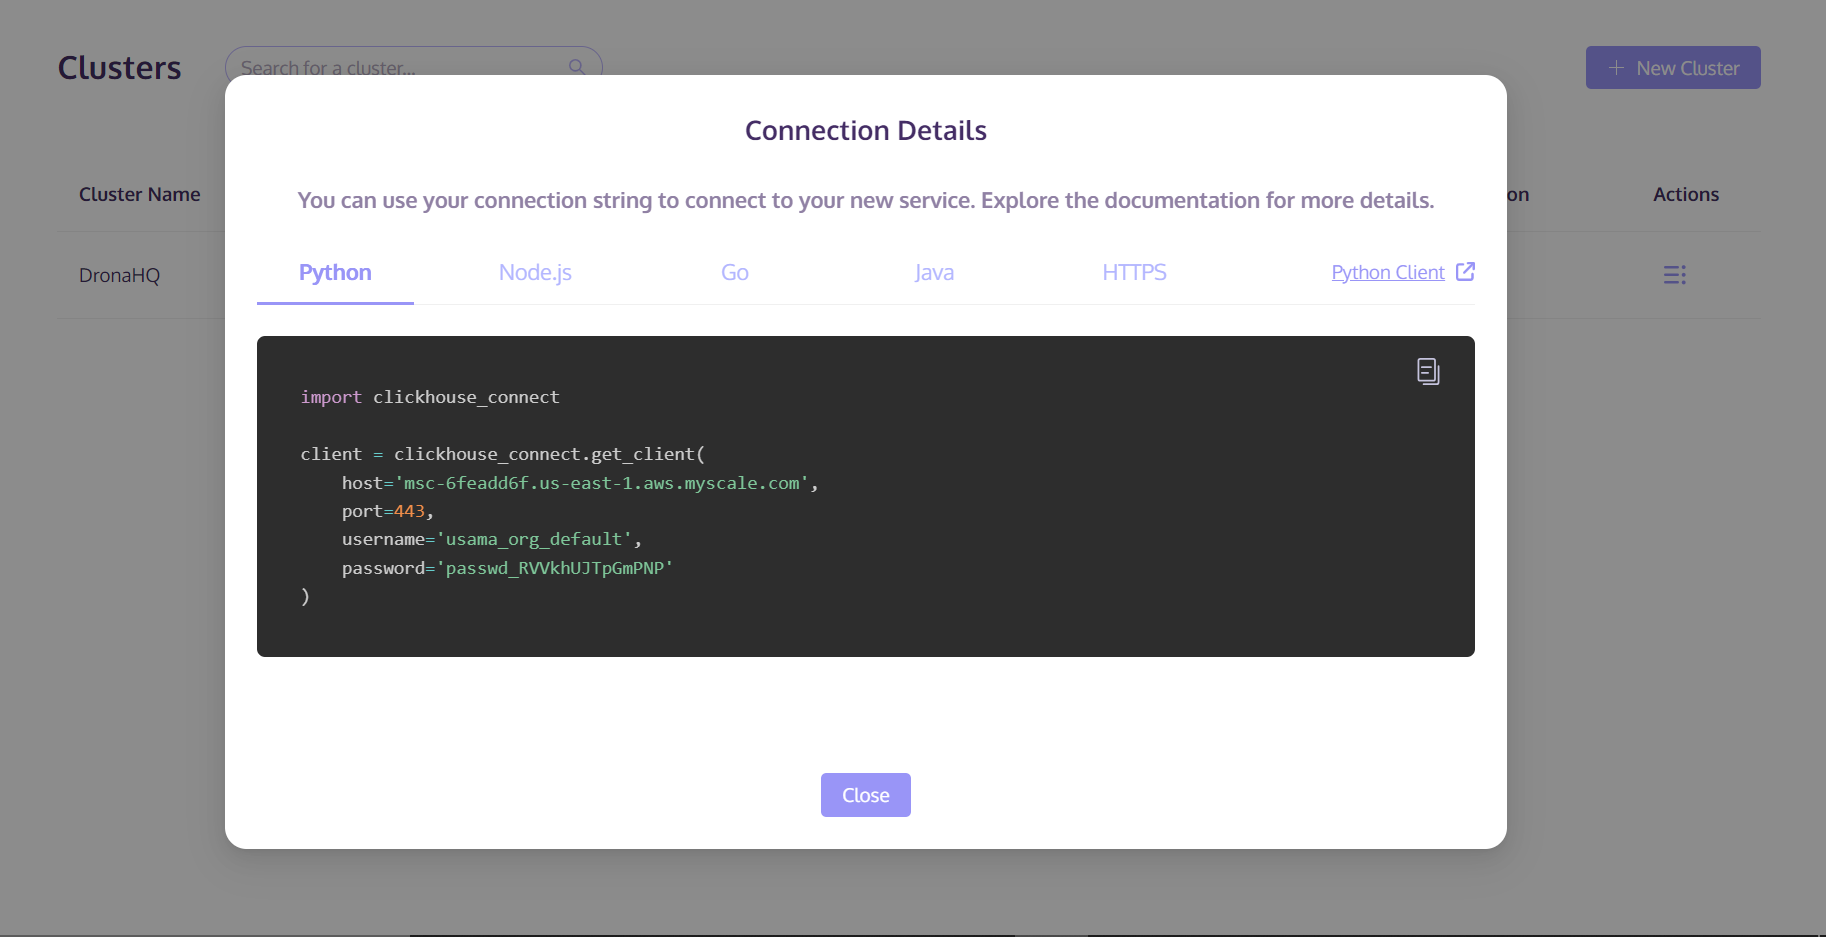Copy the Python connection code snippet

click(1428, 371)
